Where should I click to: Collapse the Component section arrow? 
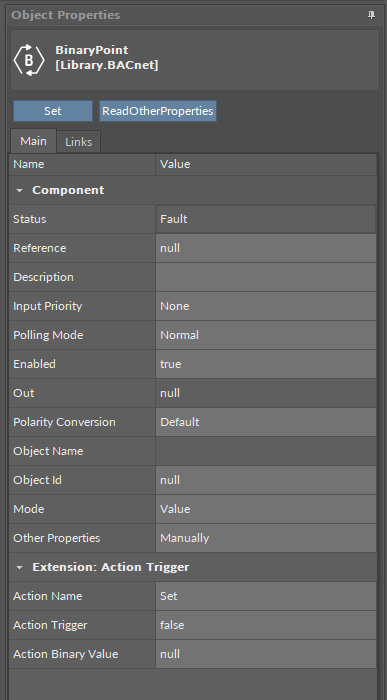[19, 190]
